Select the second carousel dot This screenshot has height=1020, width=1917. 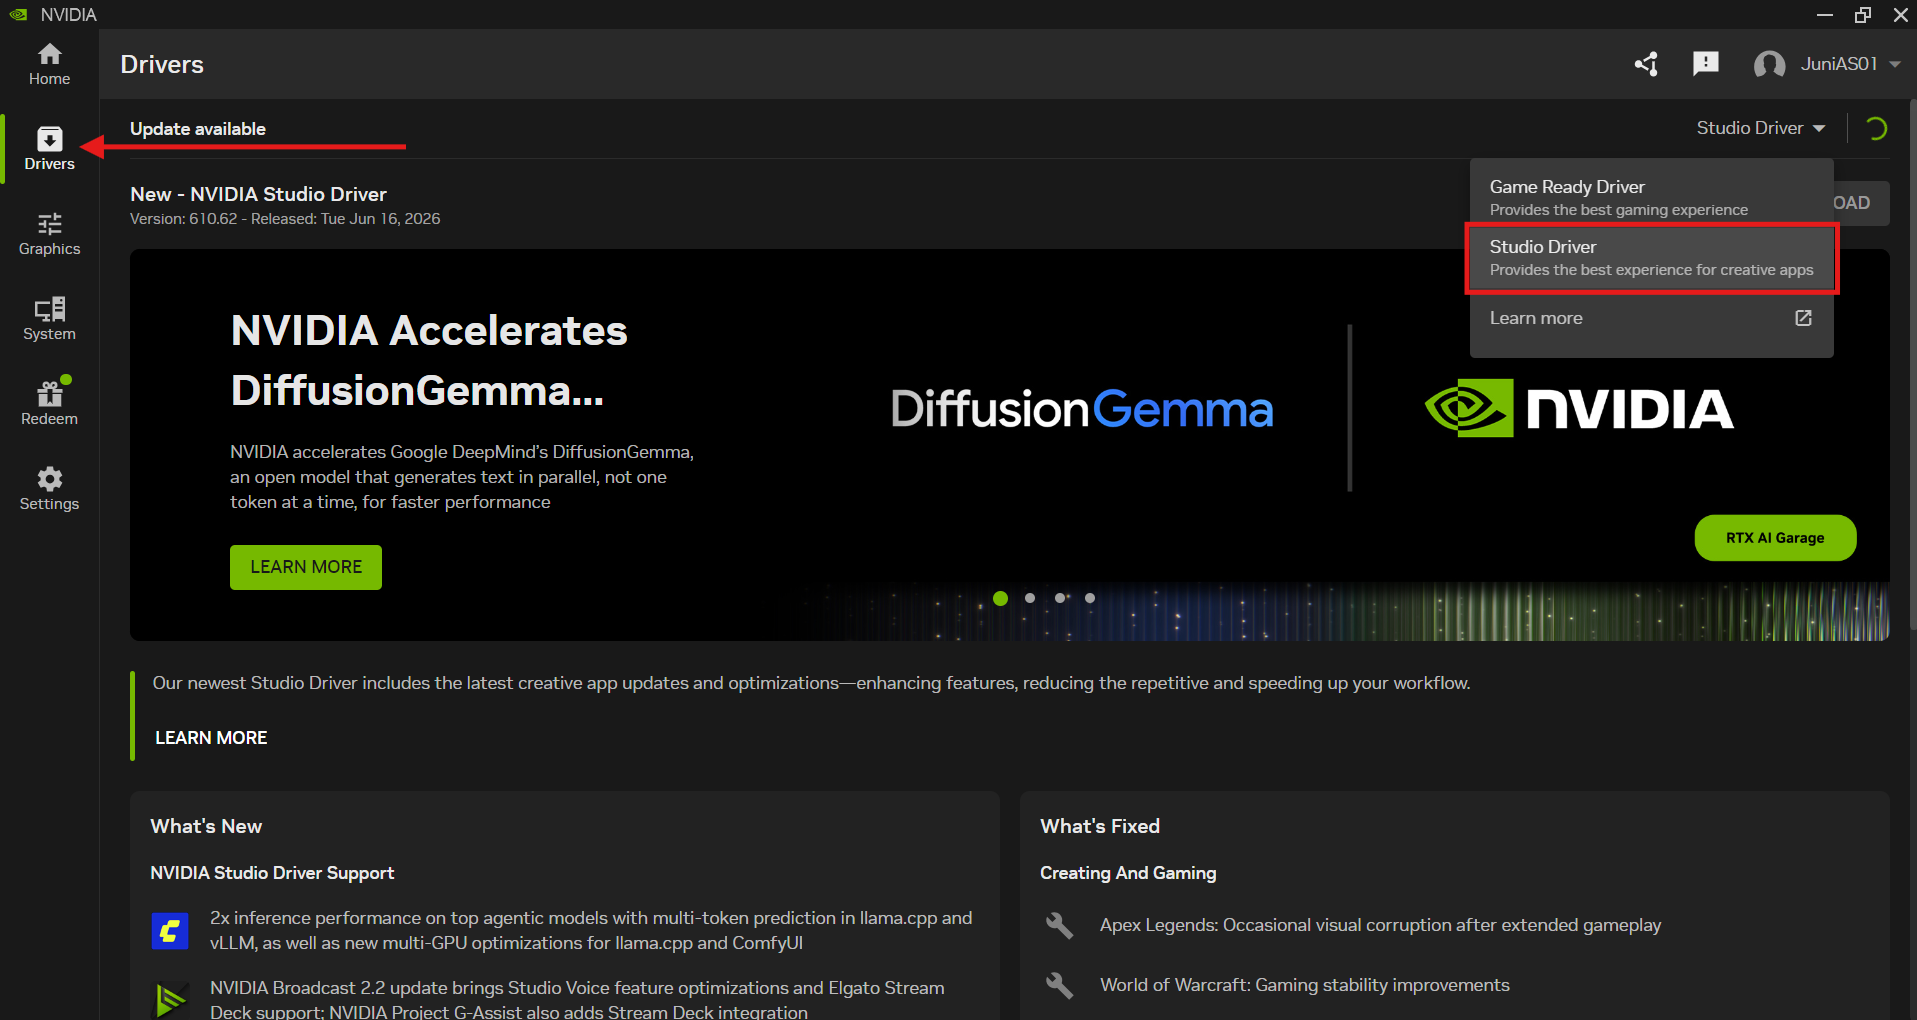point(1030,598)
